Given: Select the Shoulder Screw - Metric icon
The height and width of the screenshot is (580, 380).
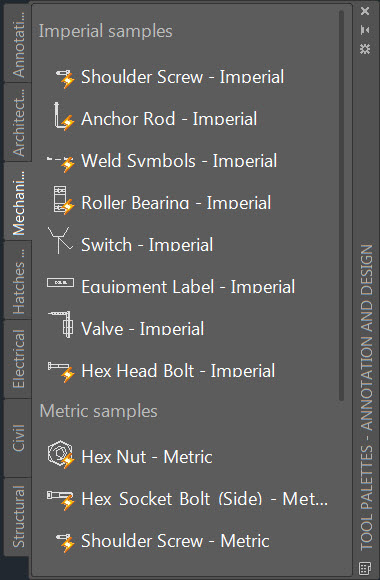Looking at the screenshot, I should tap(65, 542).
